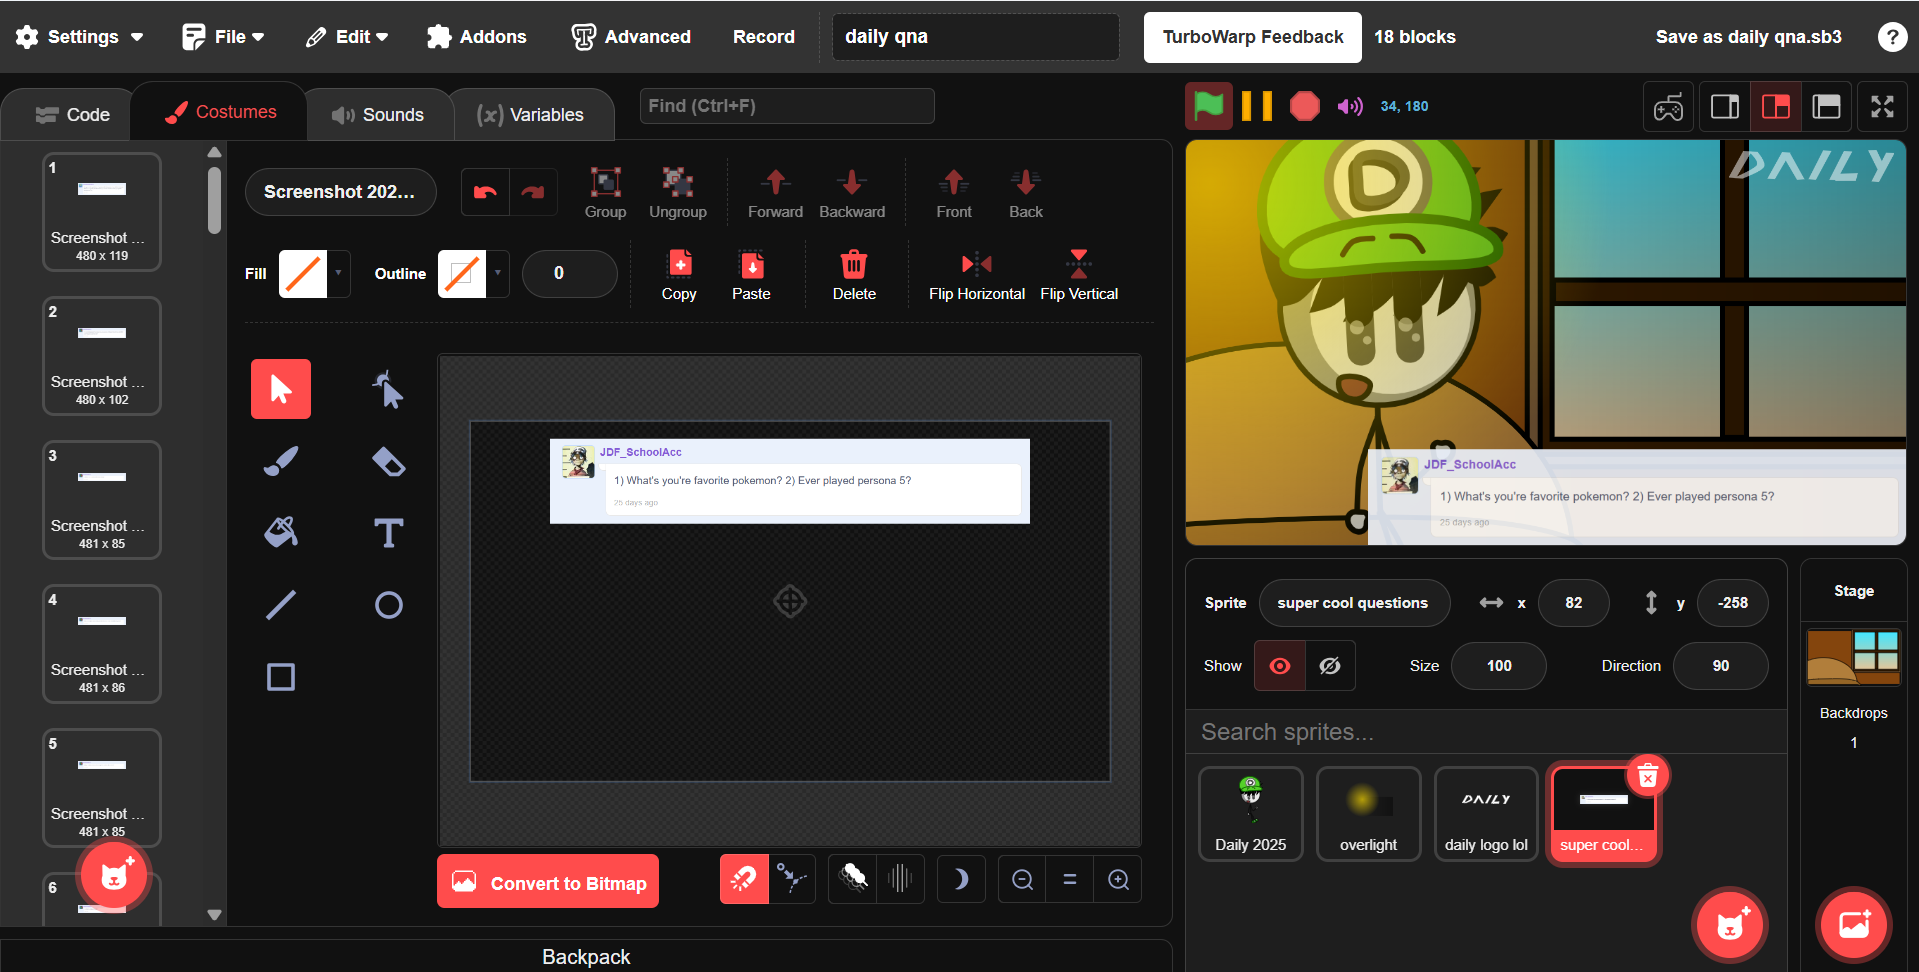Open the Fill color dropdown
The width and height of the screenshot is (1919, 972).
click(x=339, y=274)
